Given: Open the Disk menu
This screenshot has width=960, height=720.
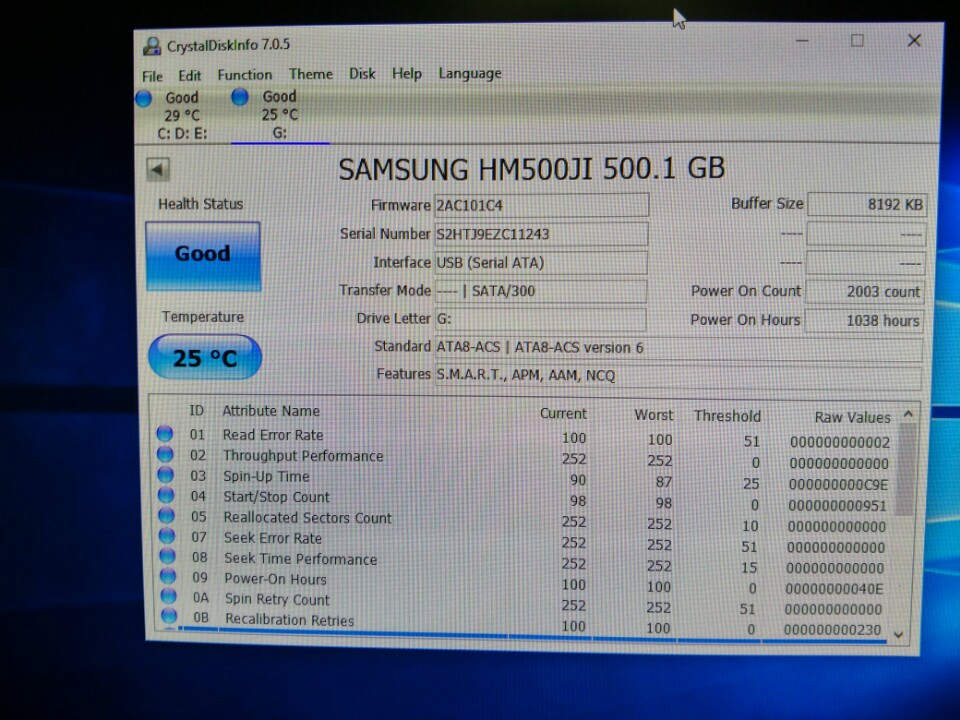Looking at the screenshot, I should pyautogui.click(x=362, y=74).
